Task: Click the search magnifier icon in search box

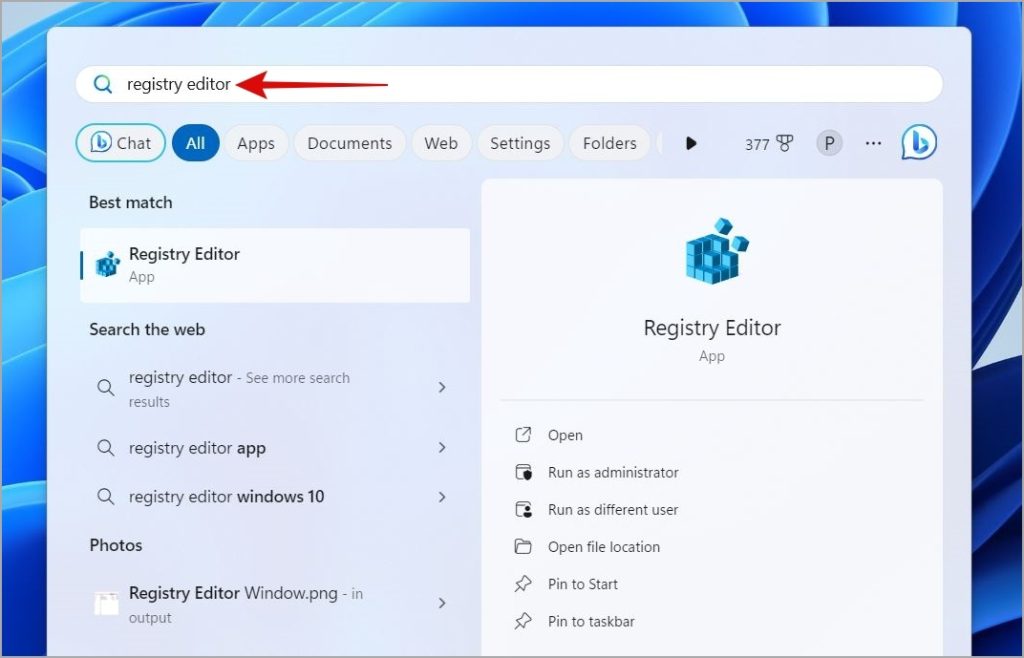Action: 103,84
